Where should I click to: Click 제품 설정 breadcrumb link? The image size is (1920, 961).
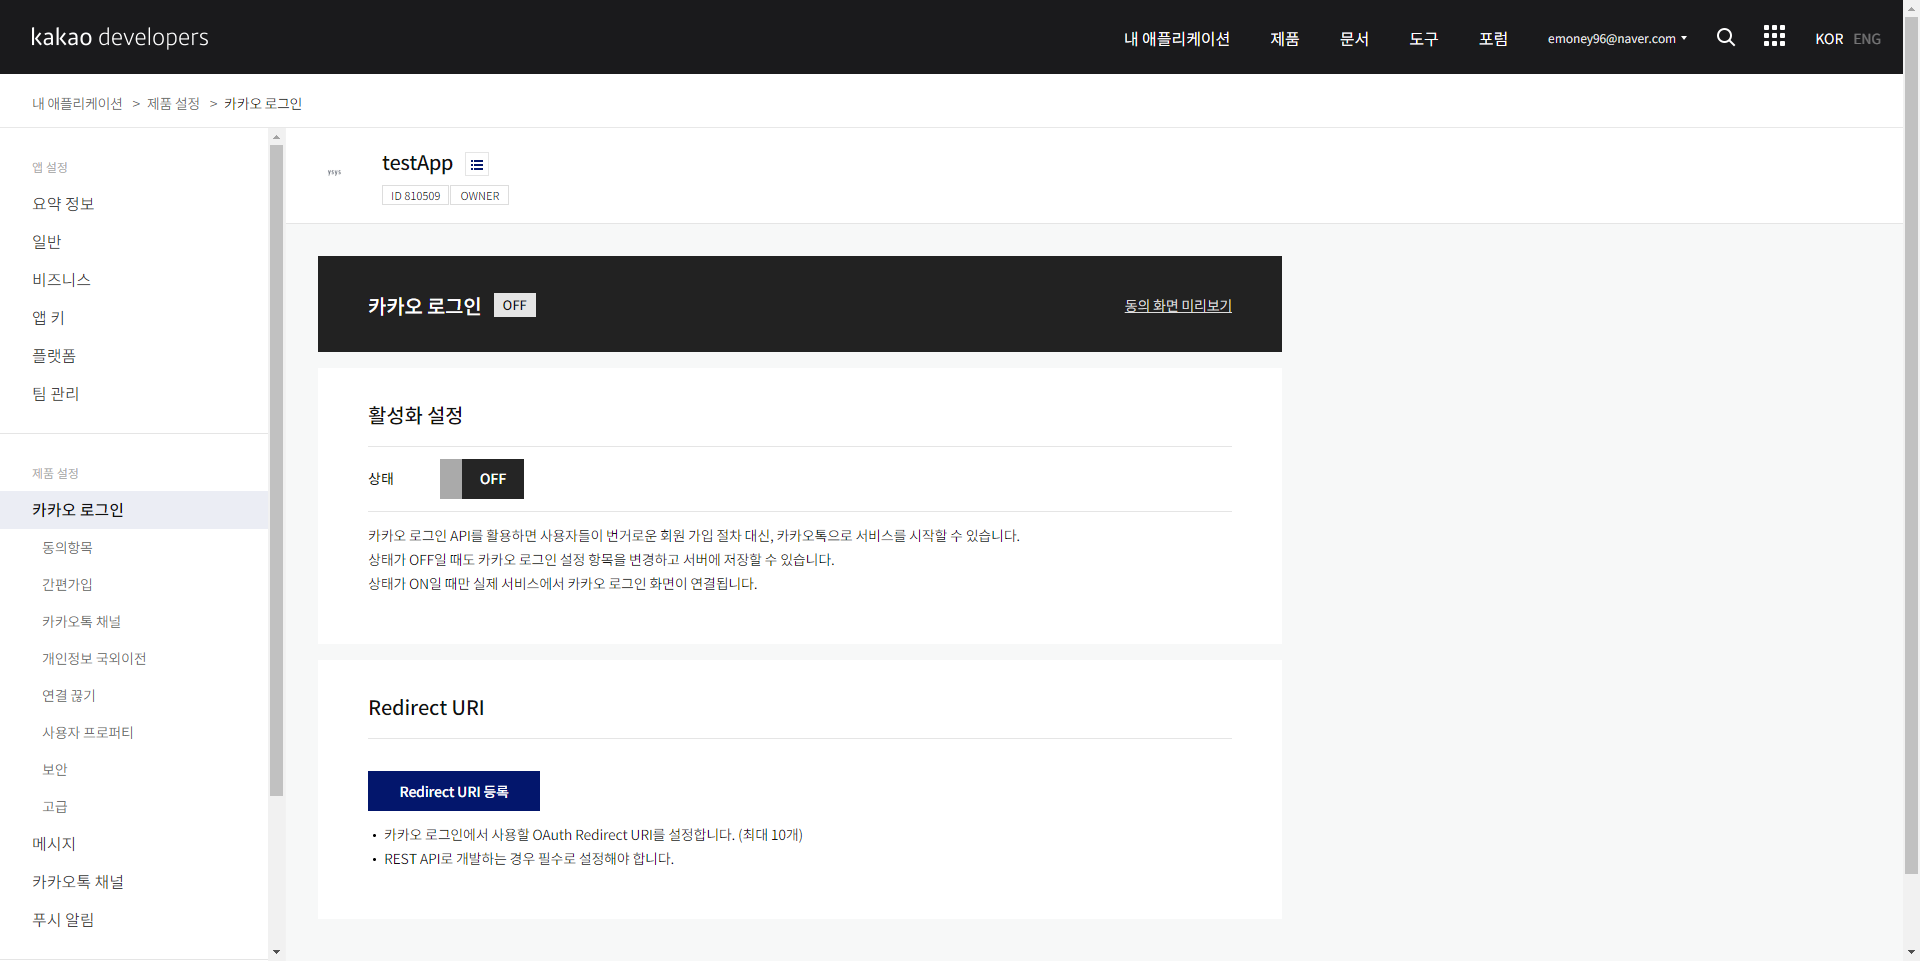(x=174, y=103)
